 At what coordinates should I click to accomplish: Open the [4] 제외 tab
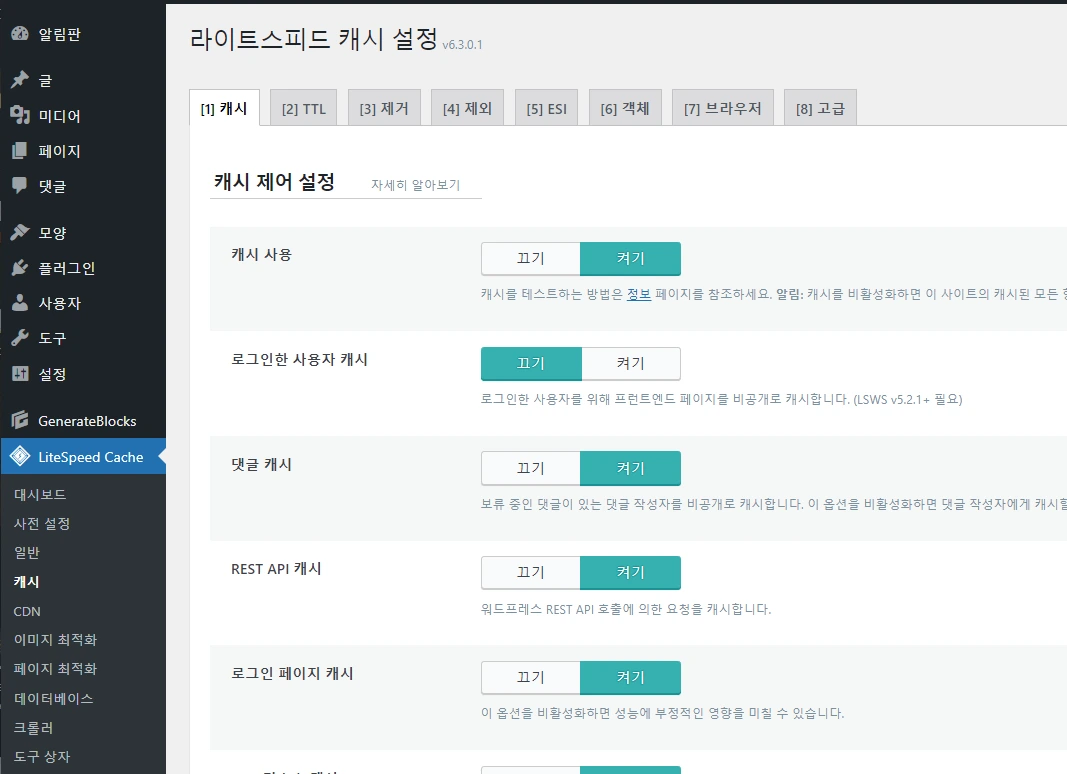coord(467,108)
